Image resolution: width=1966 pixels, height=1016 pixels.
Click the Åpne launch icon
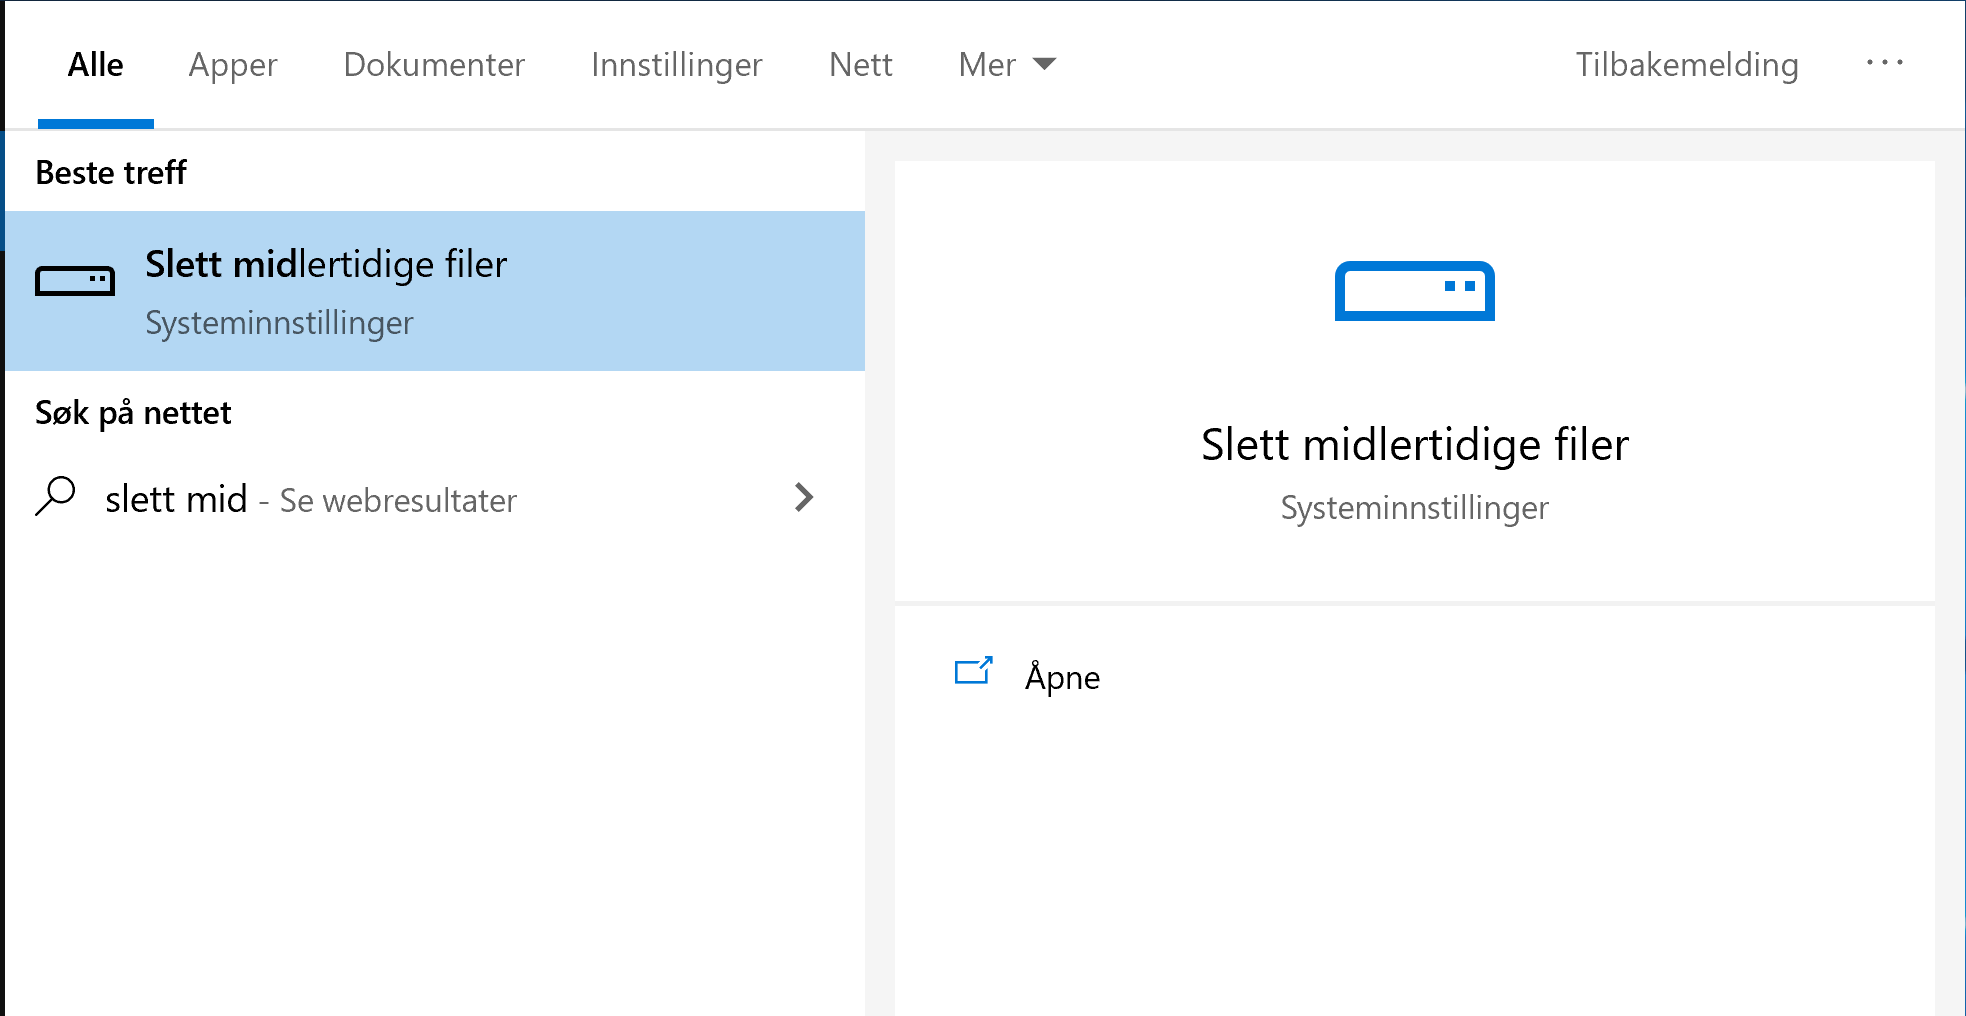(x=973, y=672)
